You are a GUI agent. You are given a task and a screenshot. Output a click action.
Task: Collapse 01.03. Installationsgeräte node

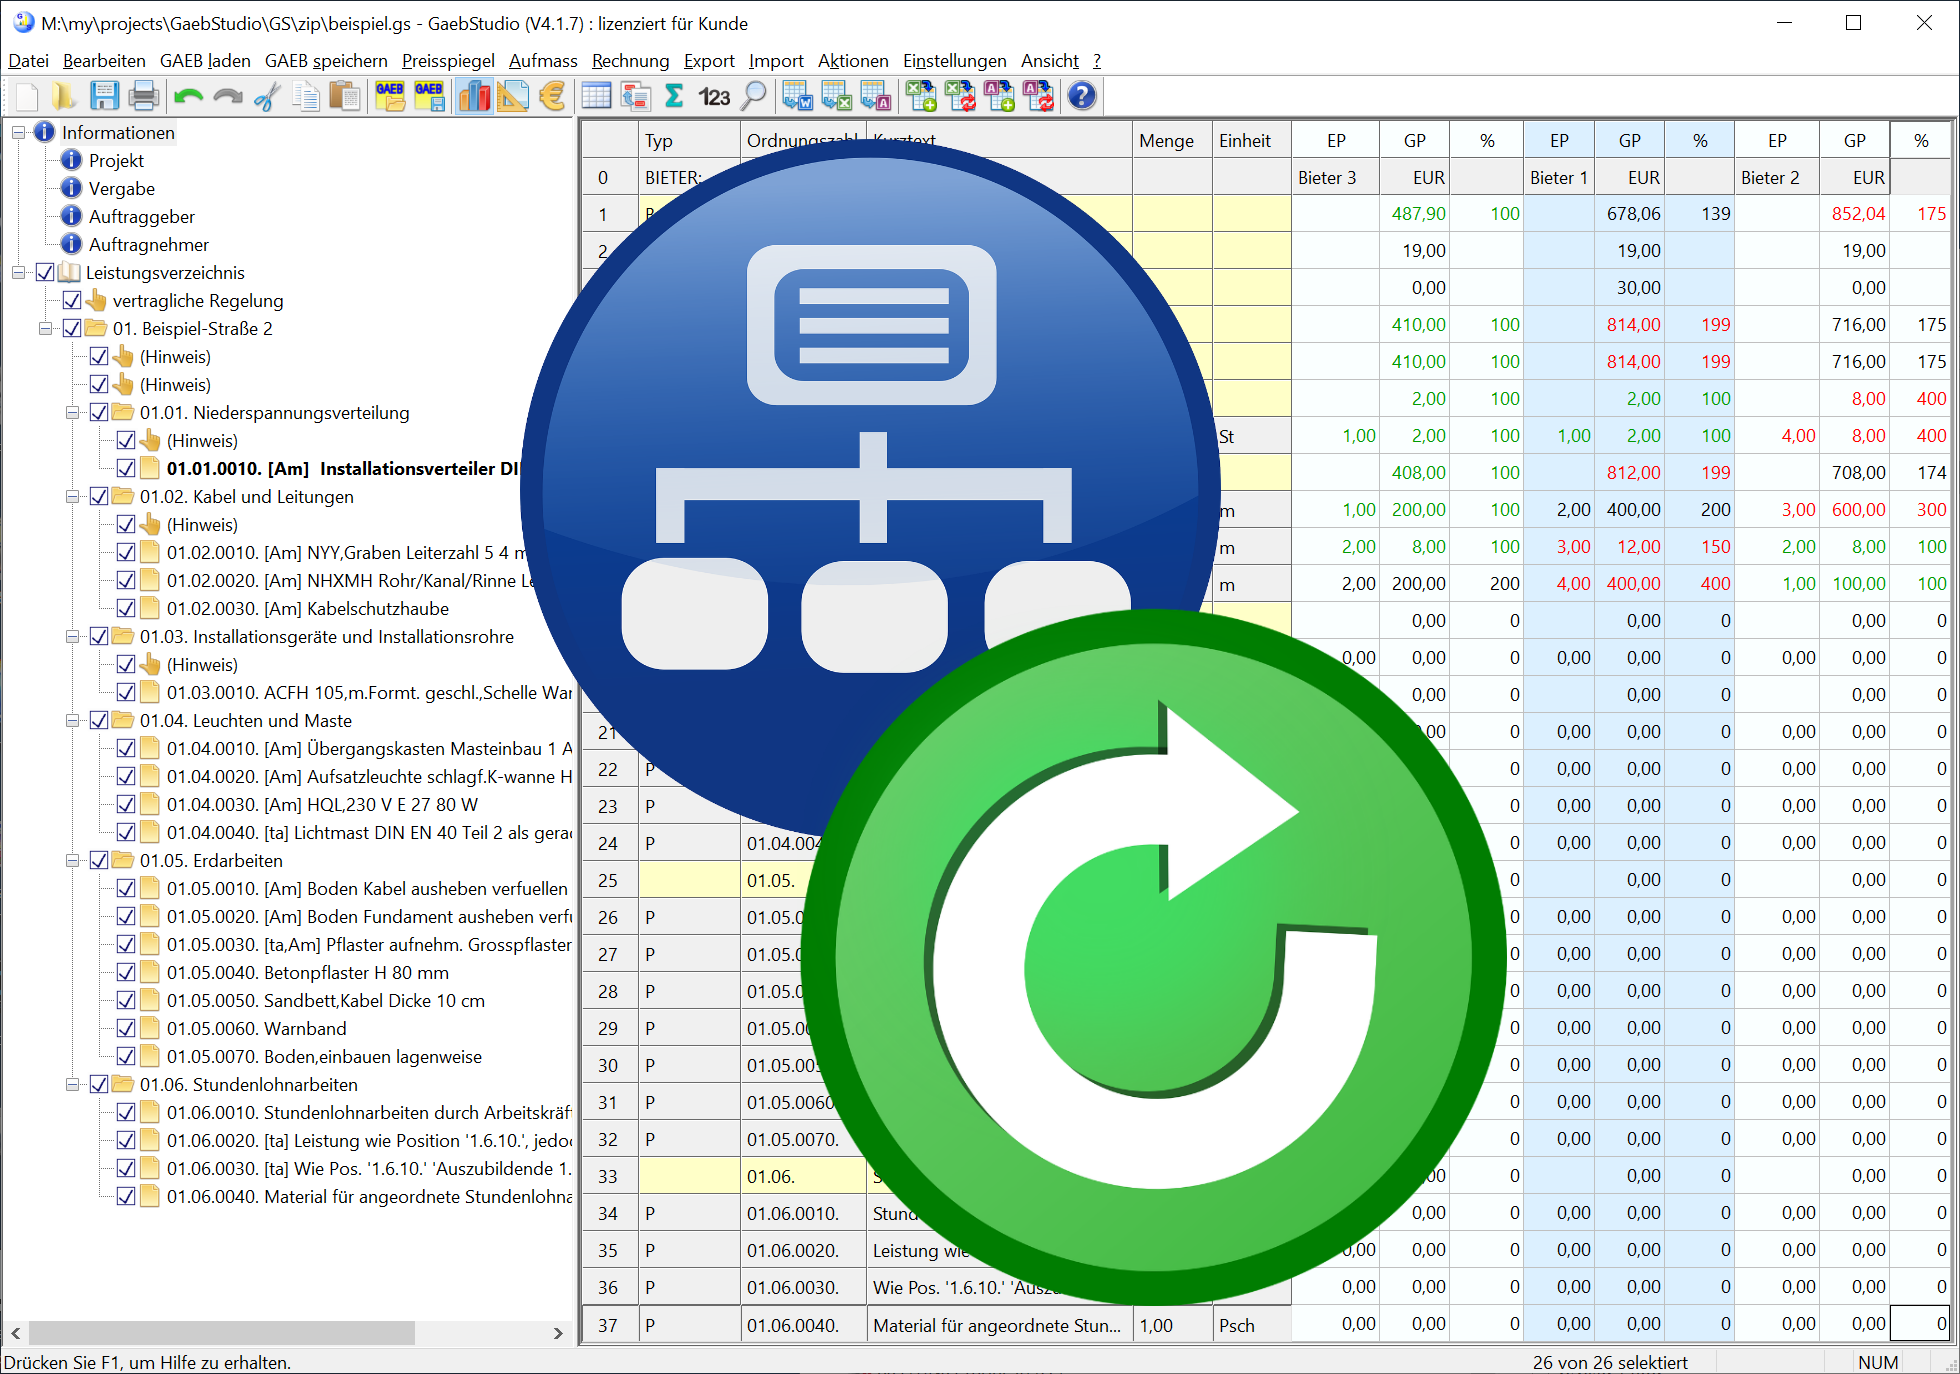point(72,636)
